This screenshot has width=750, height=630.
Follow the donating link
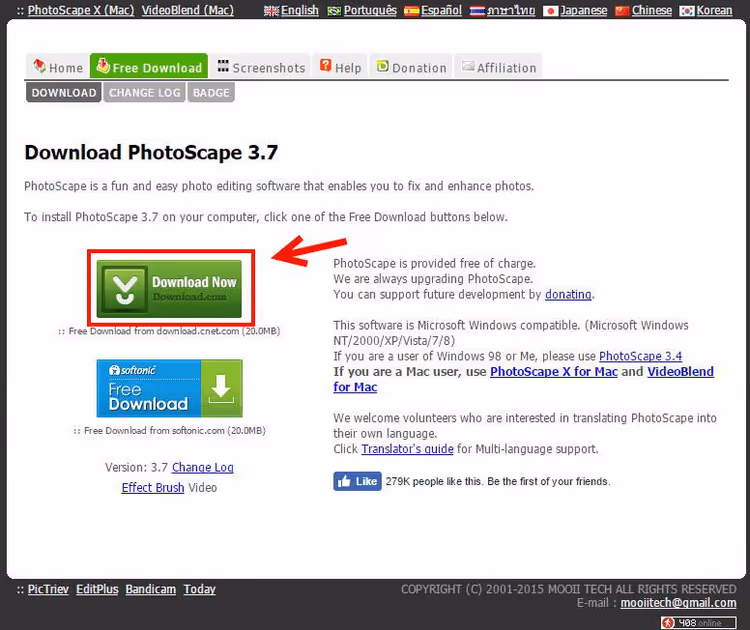568,294
